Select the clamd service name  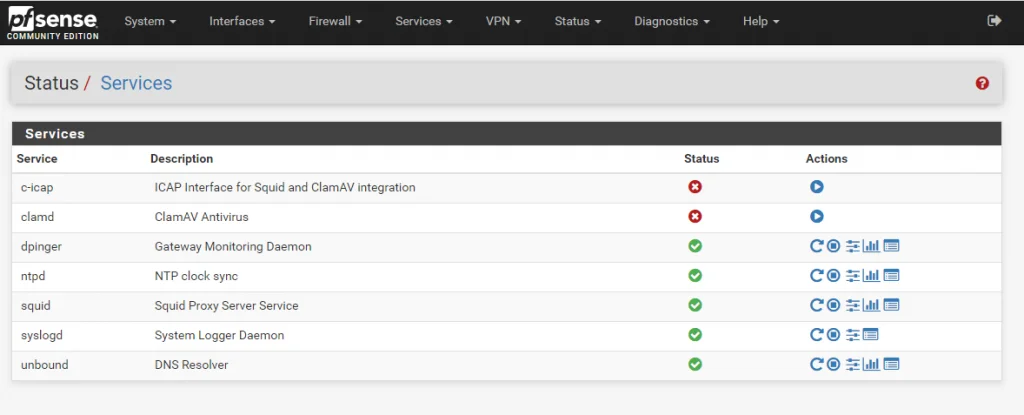(x=36, y=216)
